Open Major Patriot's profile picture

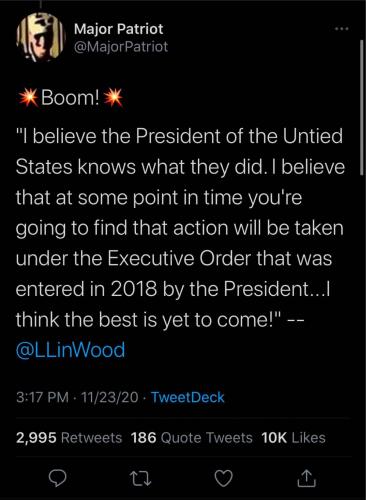pos(40,37)
